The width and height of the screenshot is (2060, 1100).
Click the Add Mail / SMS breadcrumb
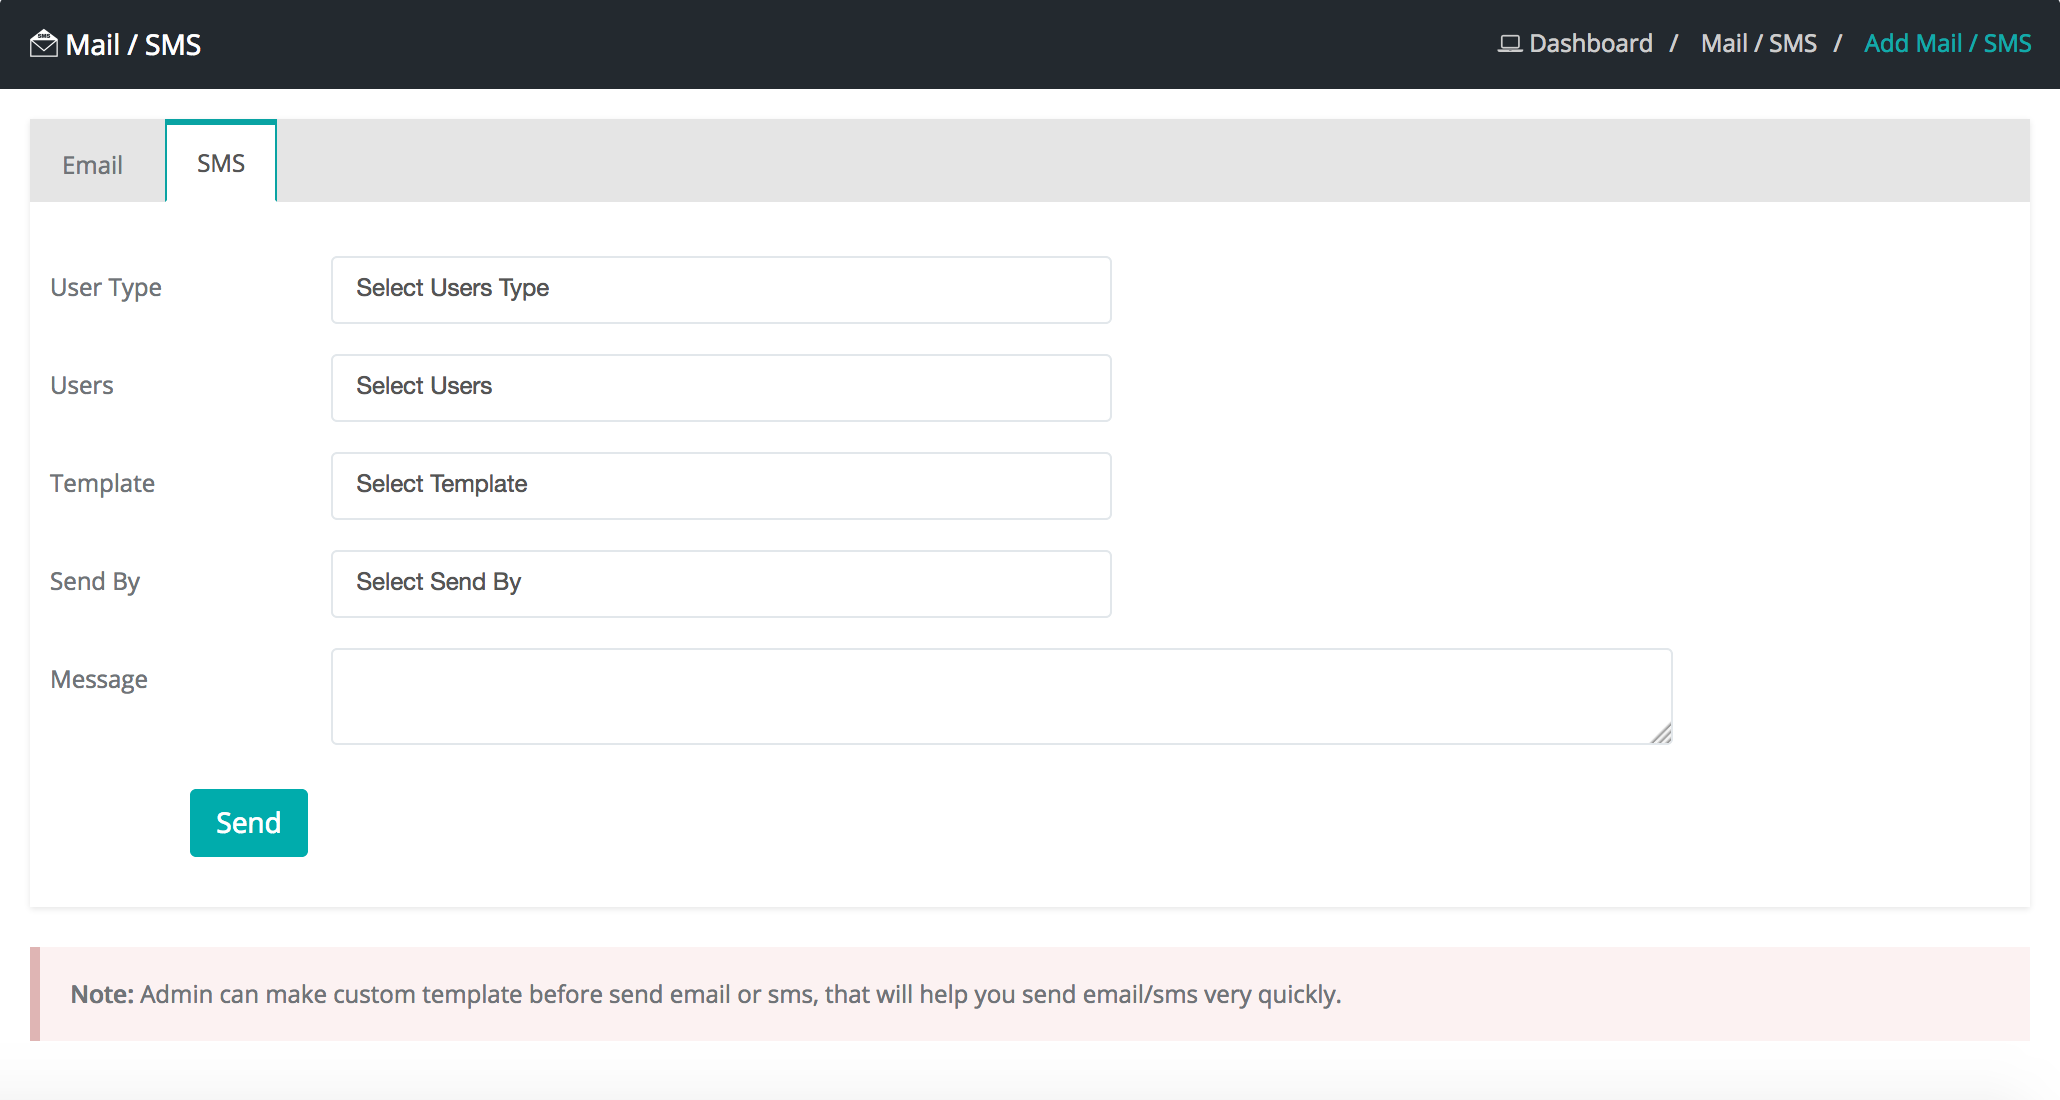click(x=1947, y=44)
